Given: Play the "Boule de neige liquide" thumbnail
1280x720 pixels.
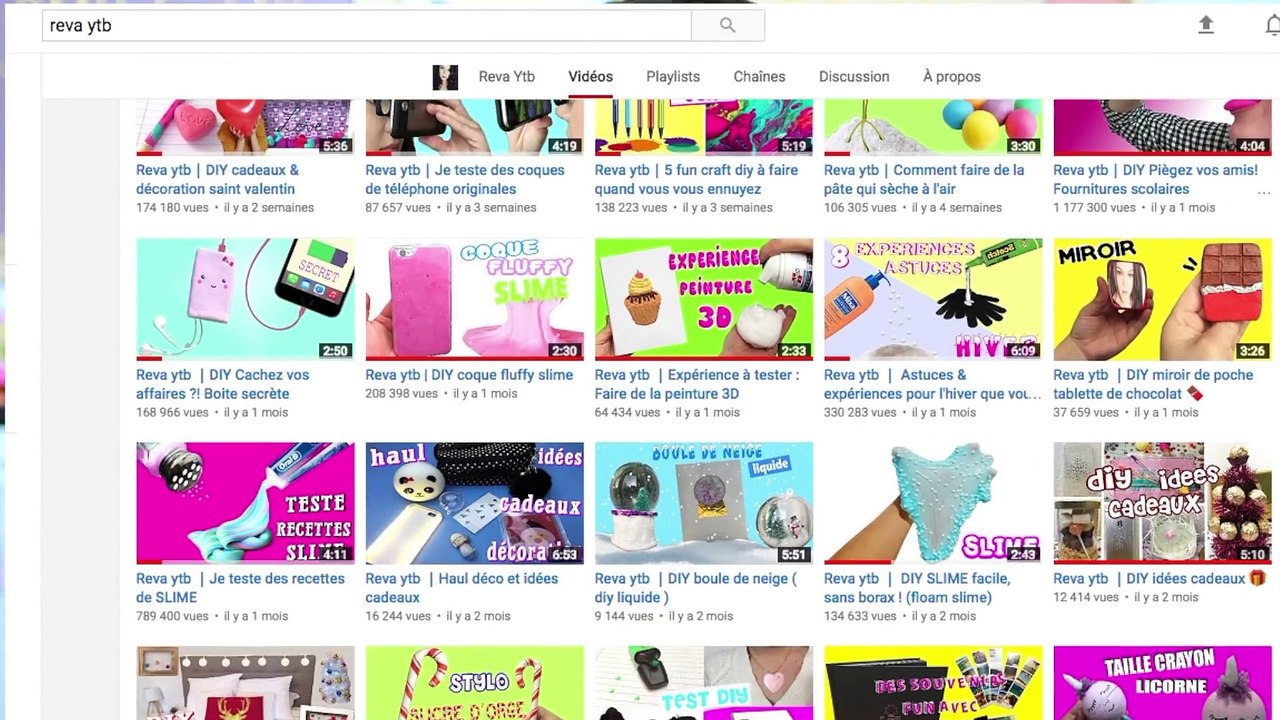Looking at the screenshot, I should point(704,503).
